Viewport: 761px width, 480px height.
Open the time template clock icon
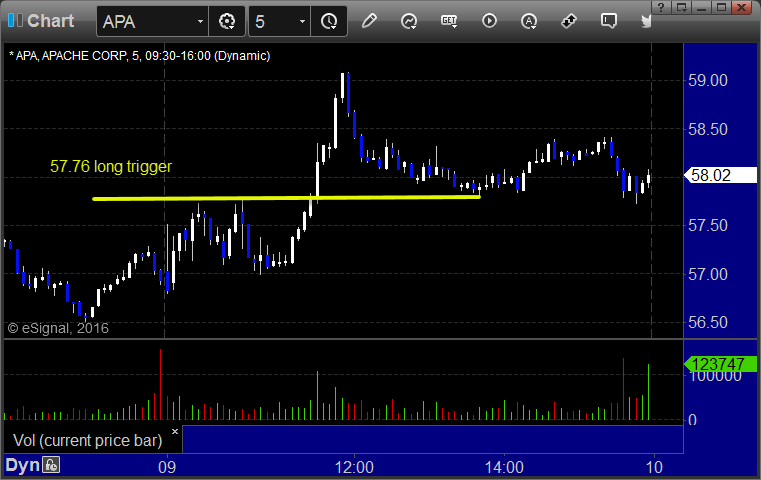pyautogui.click(x=329, y=21)
